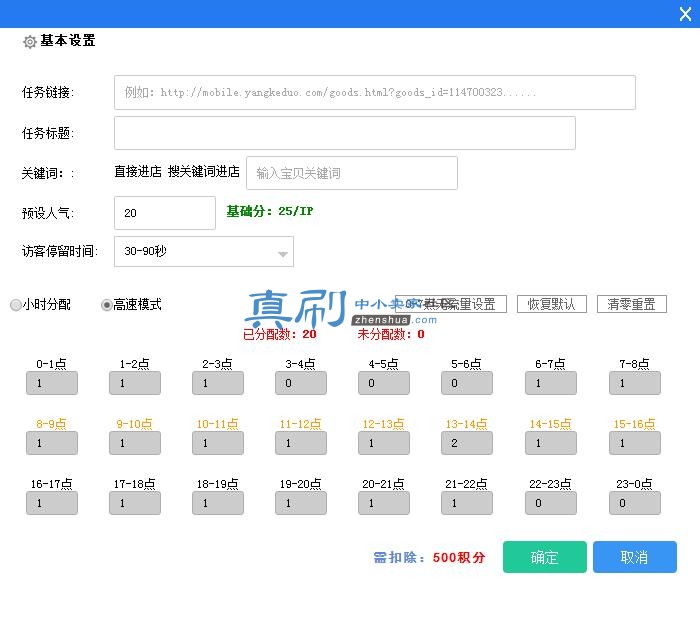Open the 访客停留时间 30-90秒 dropdown
The image size is (700, 620).
click(x=204, y=251)
